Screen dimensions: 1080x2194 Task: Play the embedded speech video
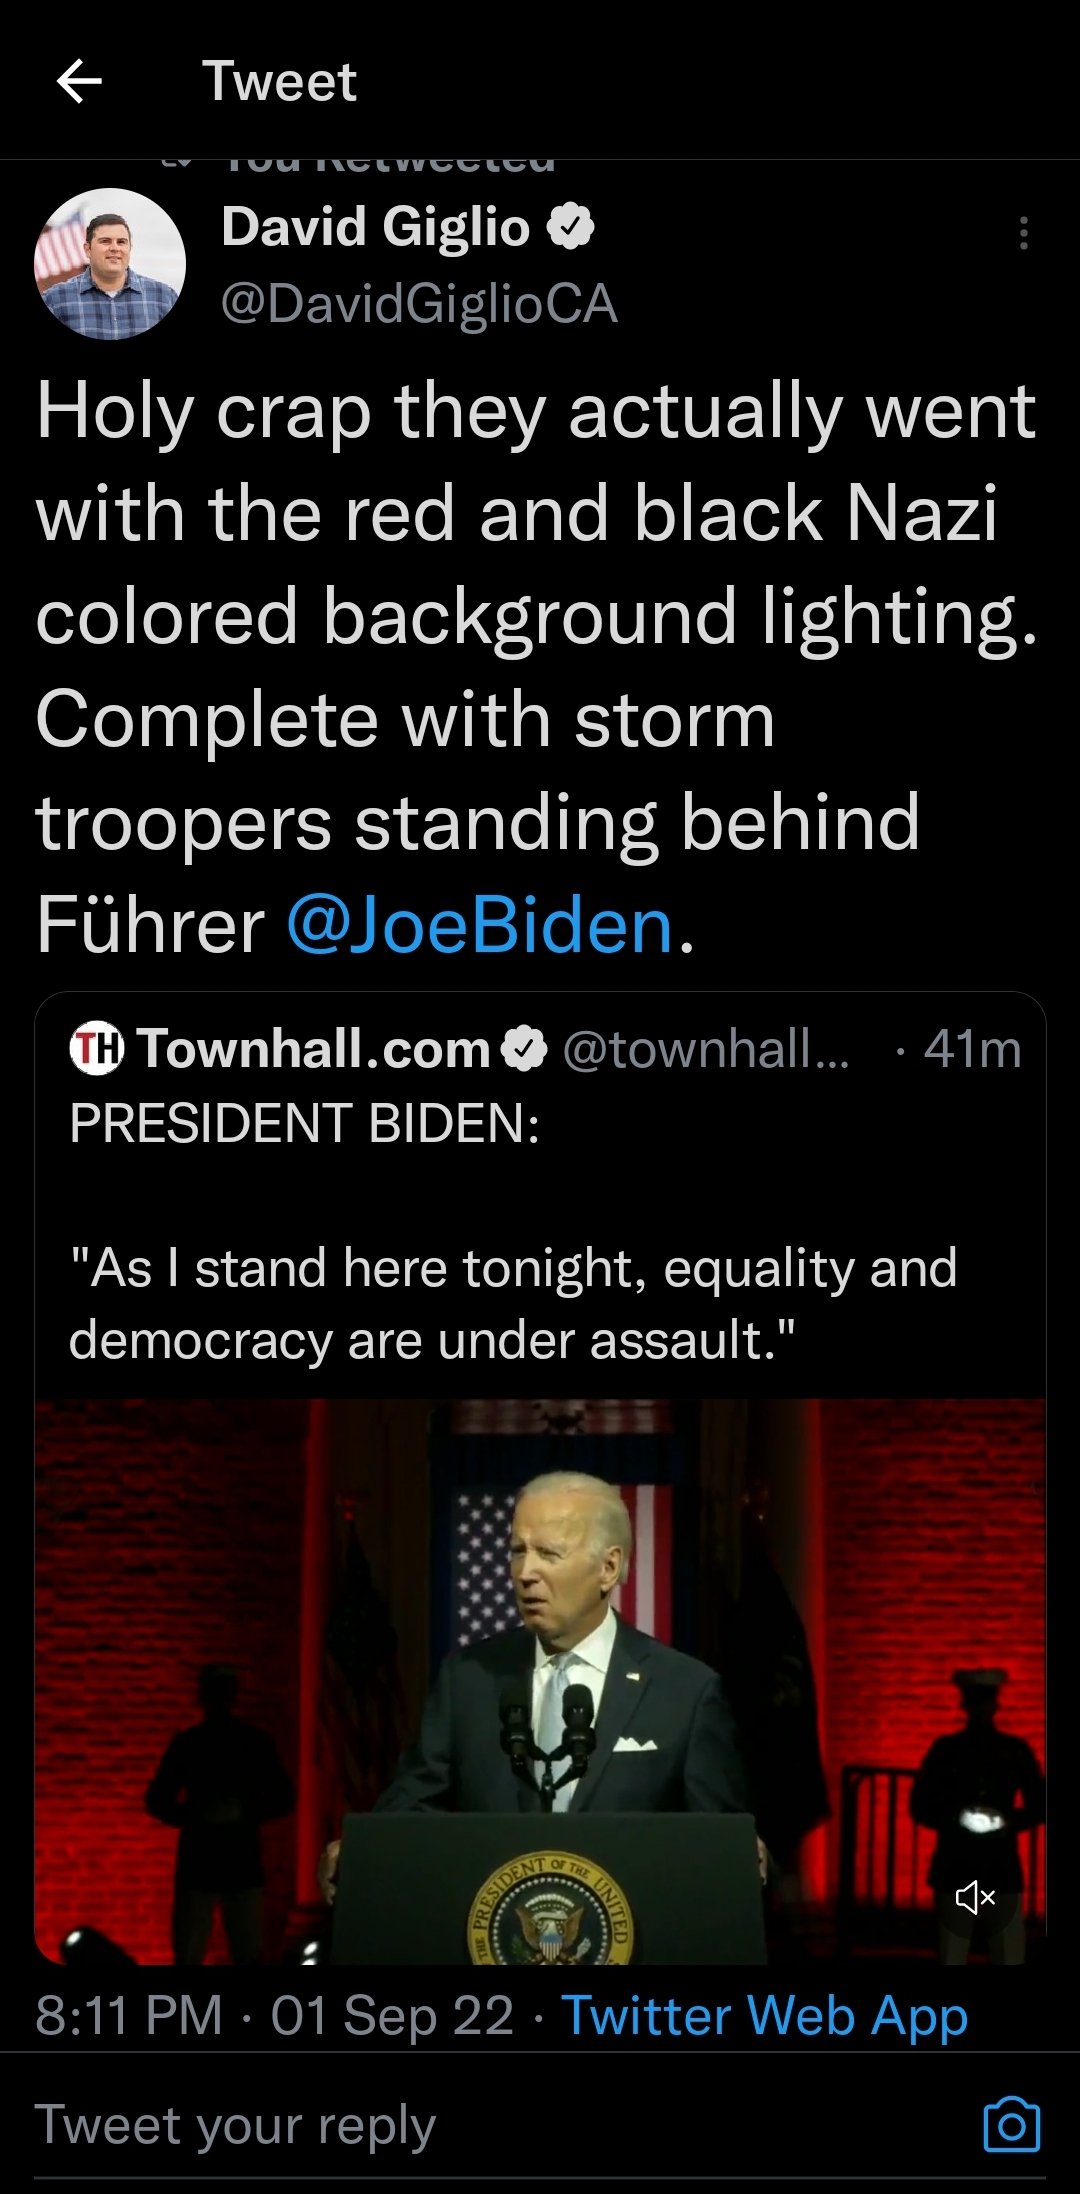click(x=540, y=1680)
